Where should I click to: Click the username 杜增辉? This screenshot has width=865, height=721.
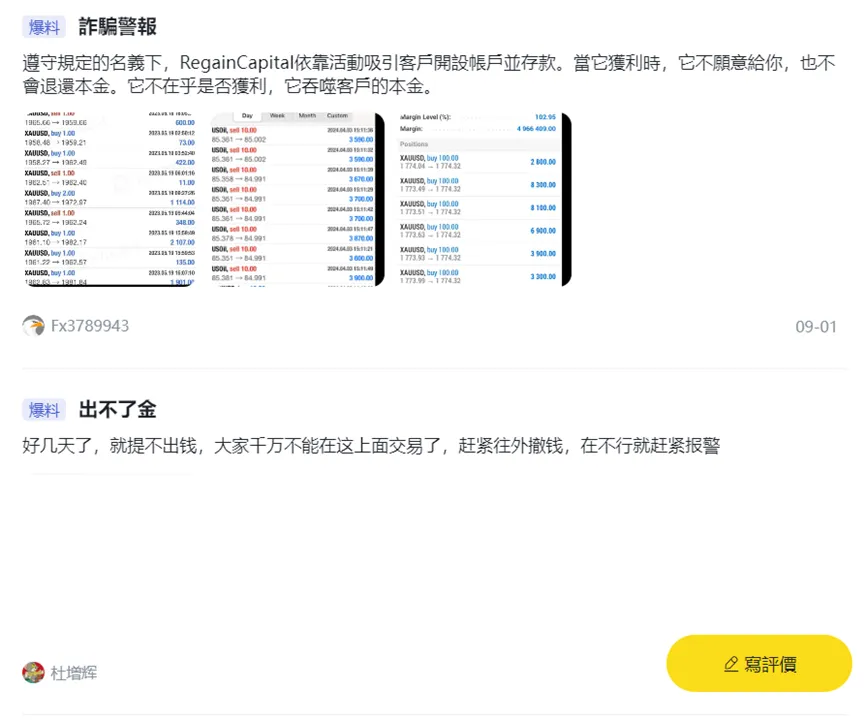click(74, 673)
